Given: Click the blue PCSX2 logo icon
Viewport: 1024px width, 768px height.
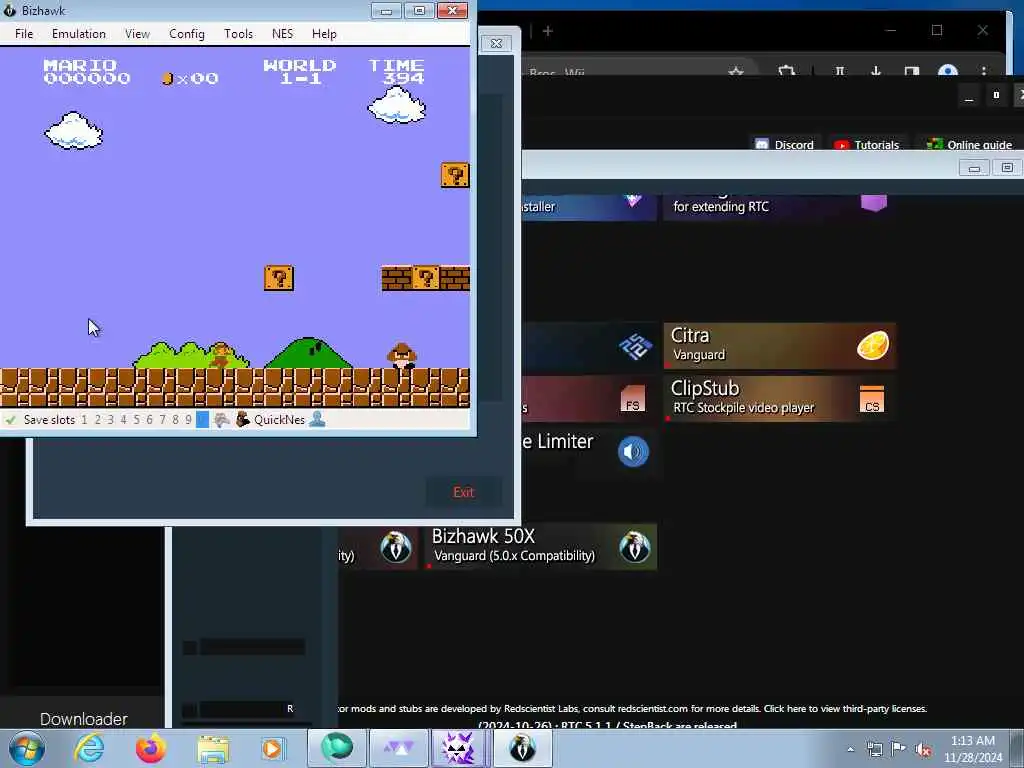Looking at the screenshot, I should [635, 346].
